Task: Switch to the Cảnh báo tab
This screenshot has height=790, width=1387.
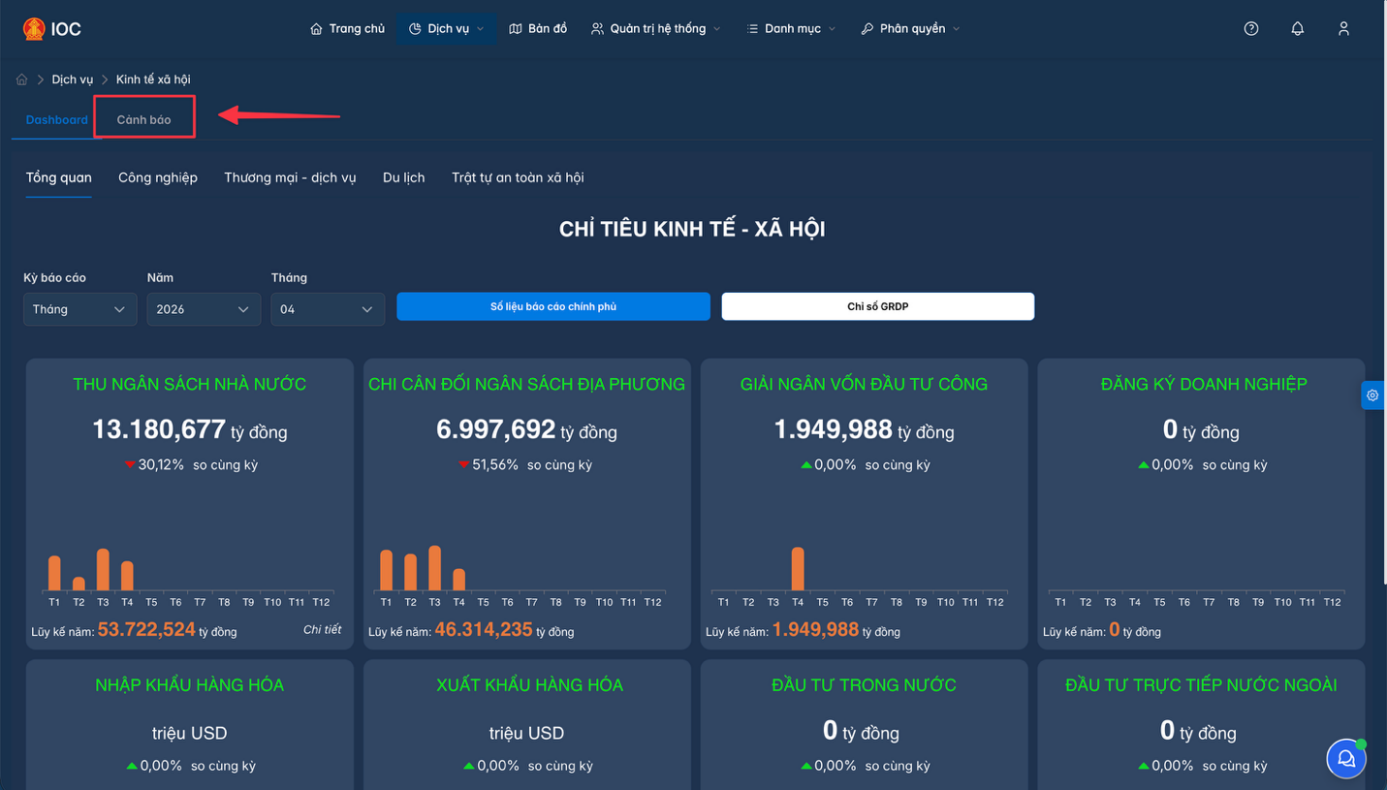Action: [x=144, y=119]
